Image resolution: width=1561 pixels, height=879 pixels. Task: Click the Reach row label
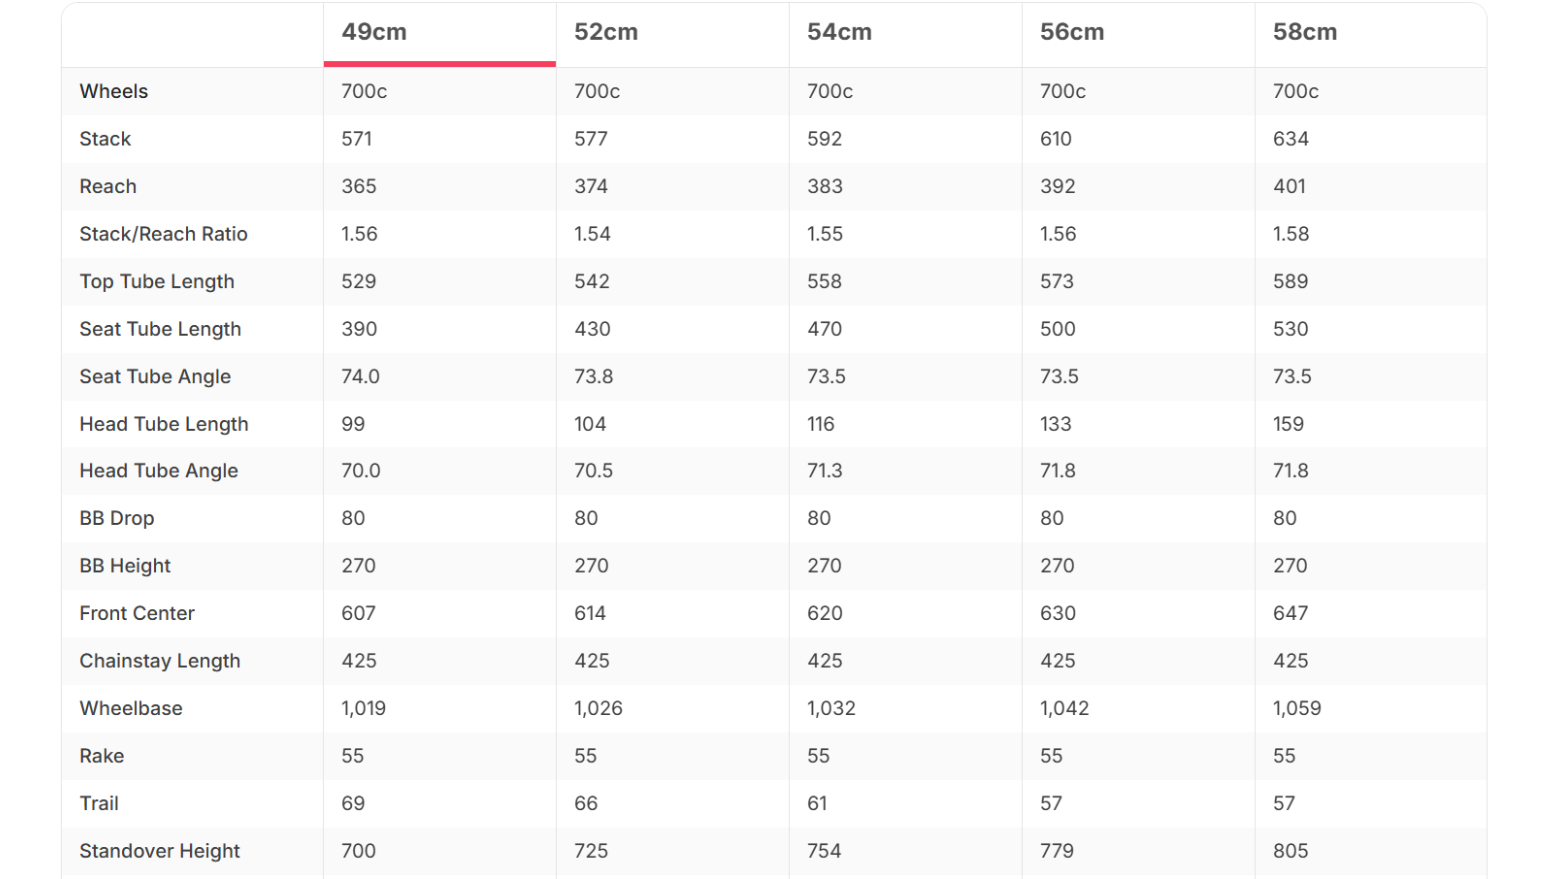click(x=108, y=186)
